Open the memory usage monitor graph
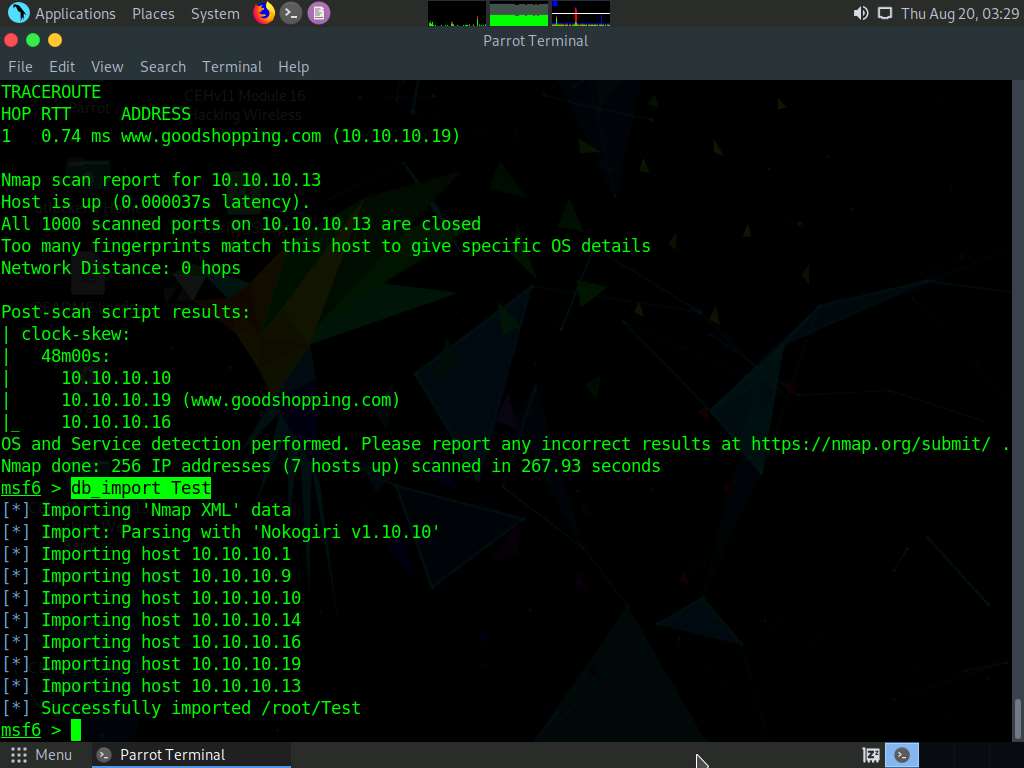This screenshot has height=768, width=1024. (519, 13)
